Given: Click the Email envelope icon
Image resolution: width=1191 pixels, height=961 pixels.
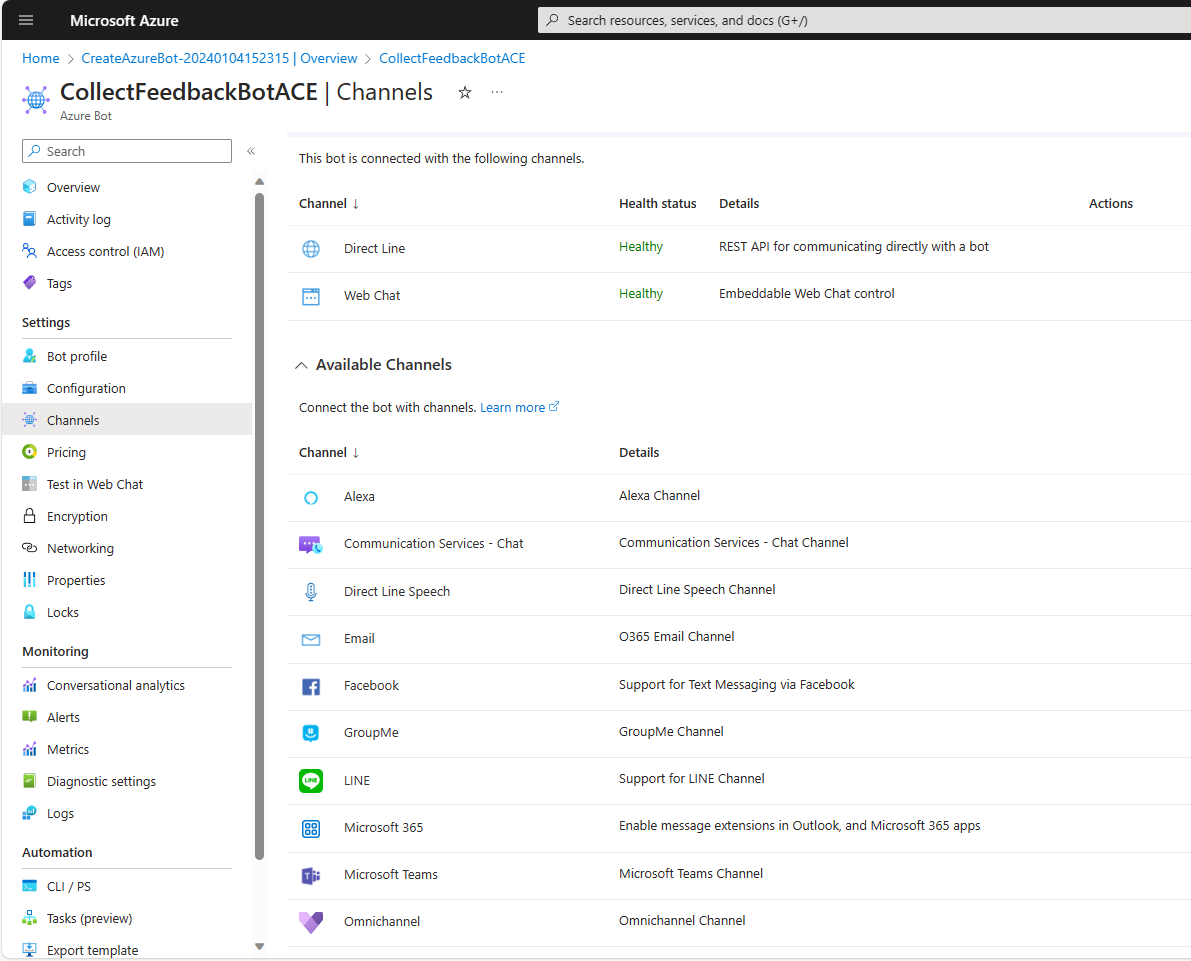Looking at the screenshot, I should (x=311, y=640).
